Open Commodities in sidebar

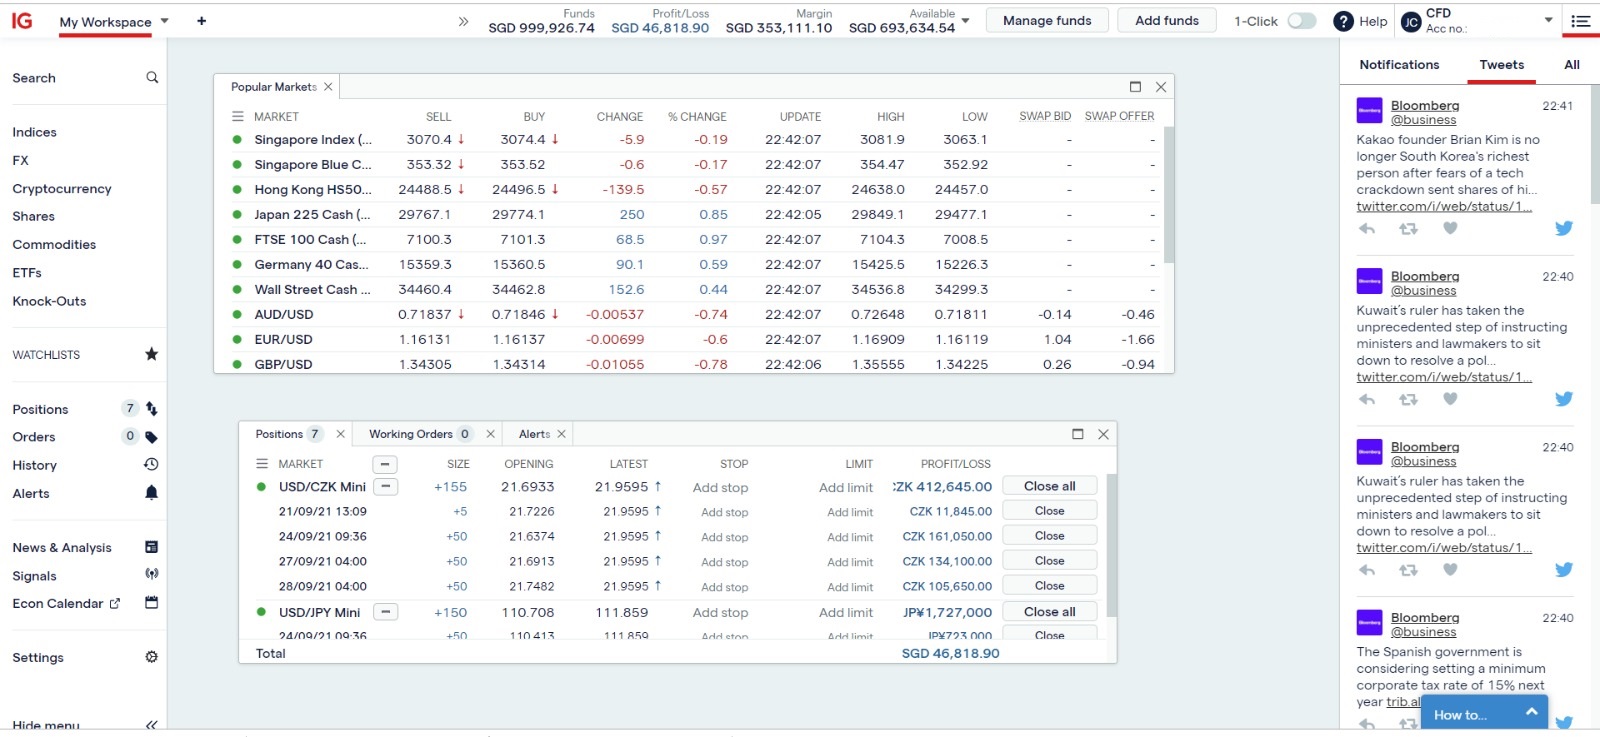54,244
